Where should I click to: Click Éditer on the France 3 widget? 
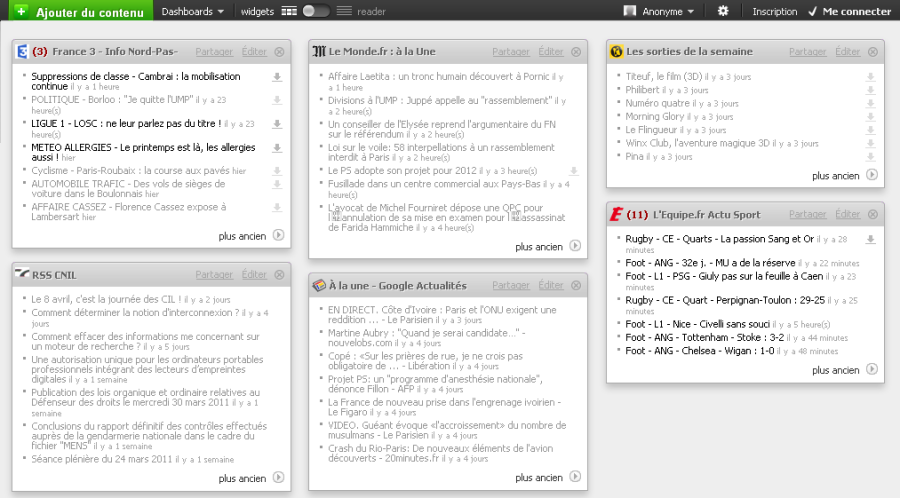coord(254,52)
